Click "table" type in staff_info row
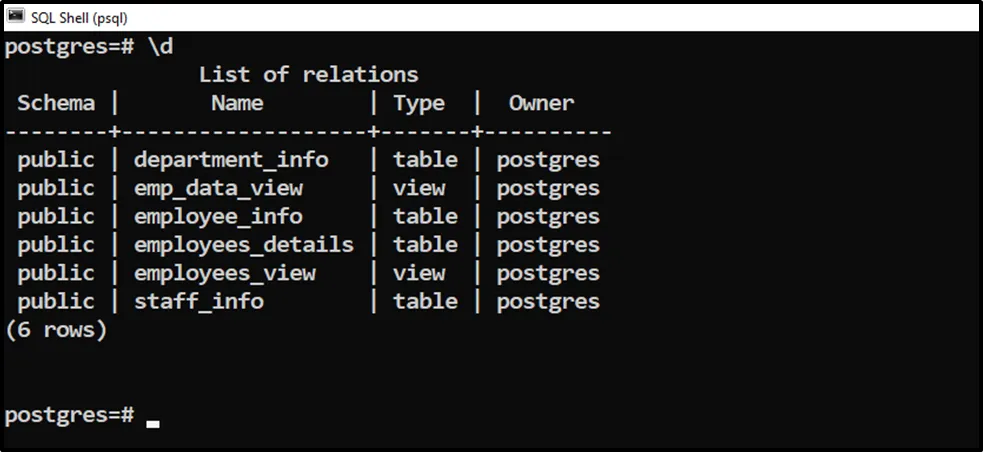This screenshot has width=983, height=452. [x=425, y=301]
